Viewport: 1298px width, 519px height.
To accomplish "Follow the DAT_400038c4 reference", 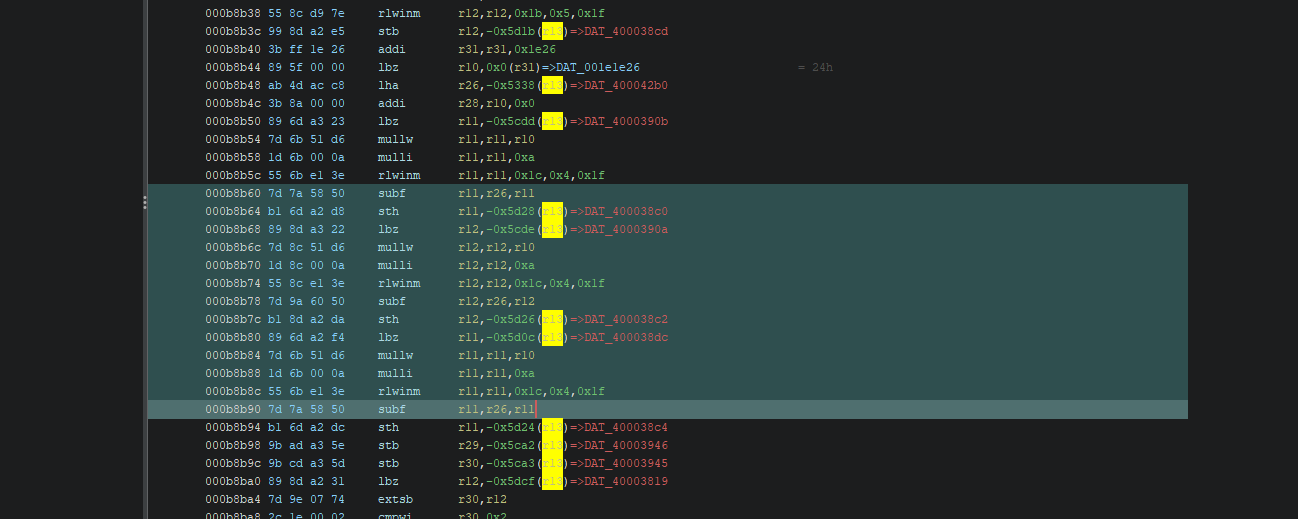I will click(626, 428).
